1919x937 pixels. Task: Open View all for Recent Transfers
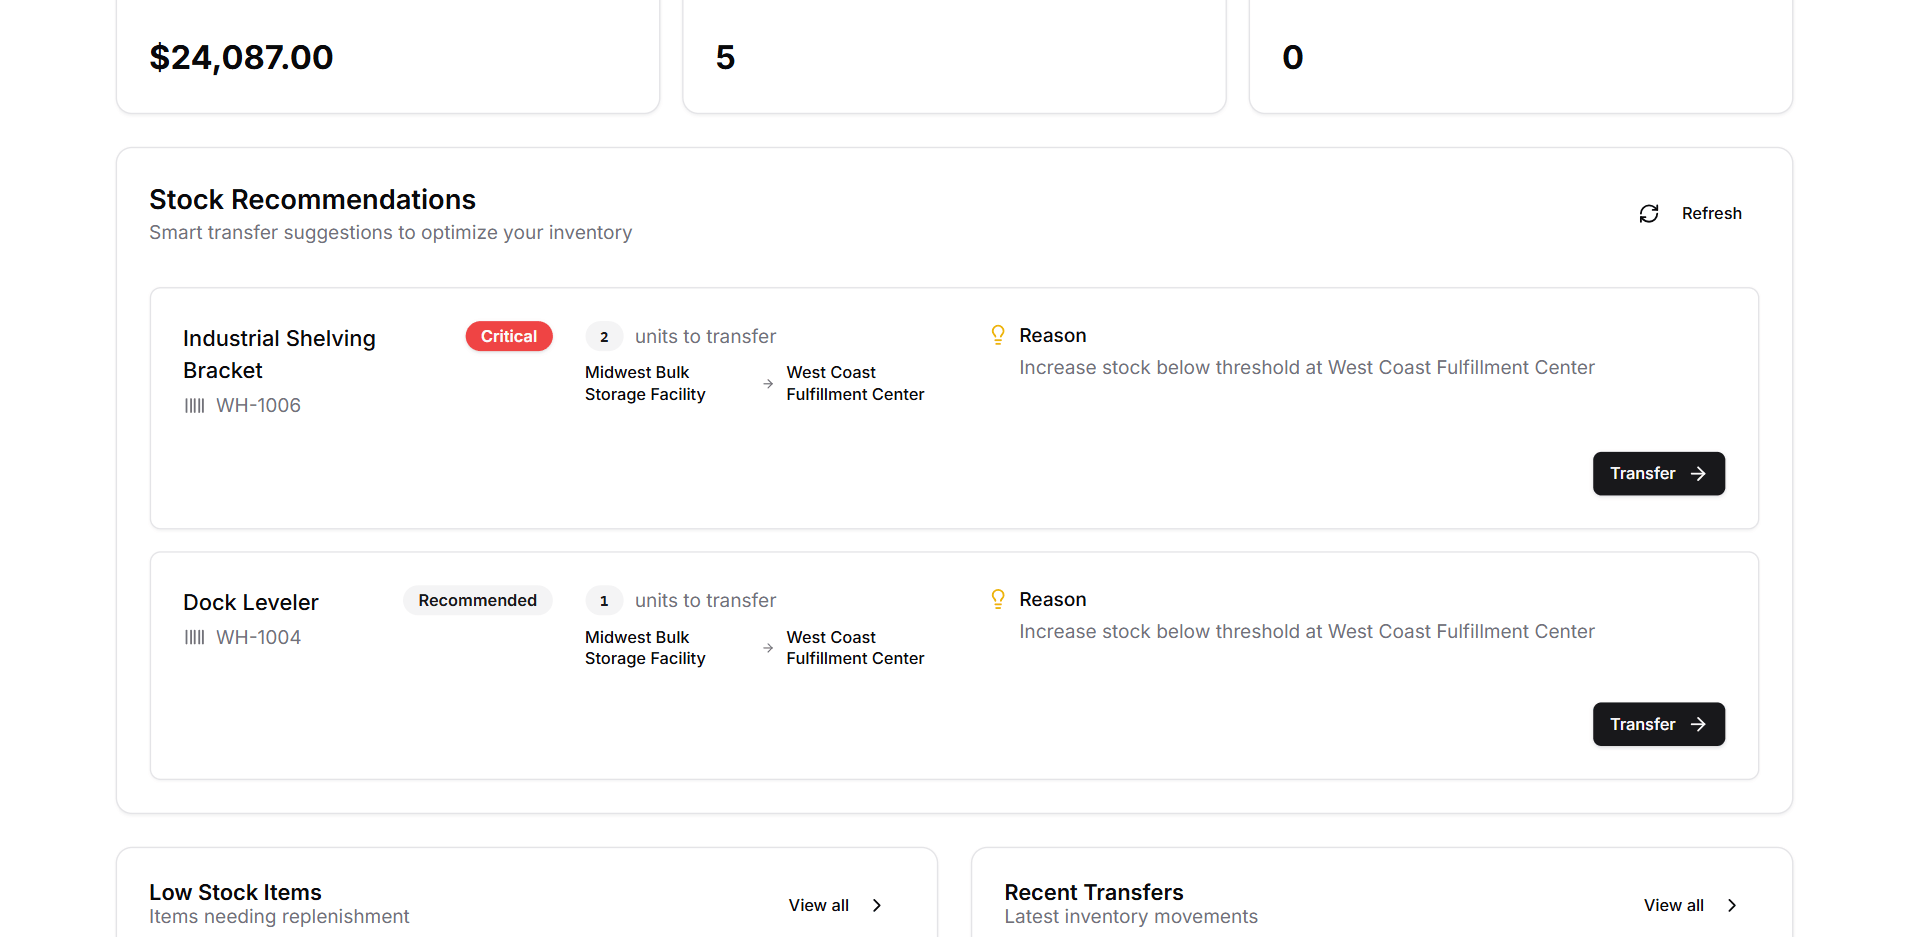(x=1691, y=905)
